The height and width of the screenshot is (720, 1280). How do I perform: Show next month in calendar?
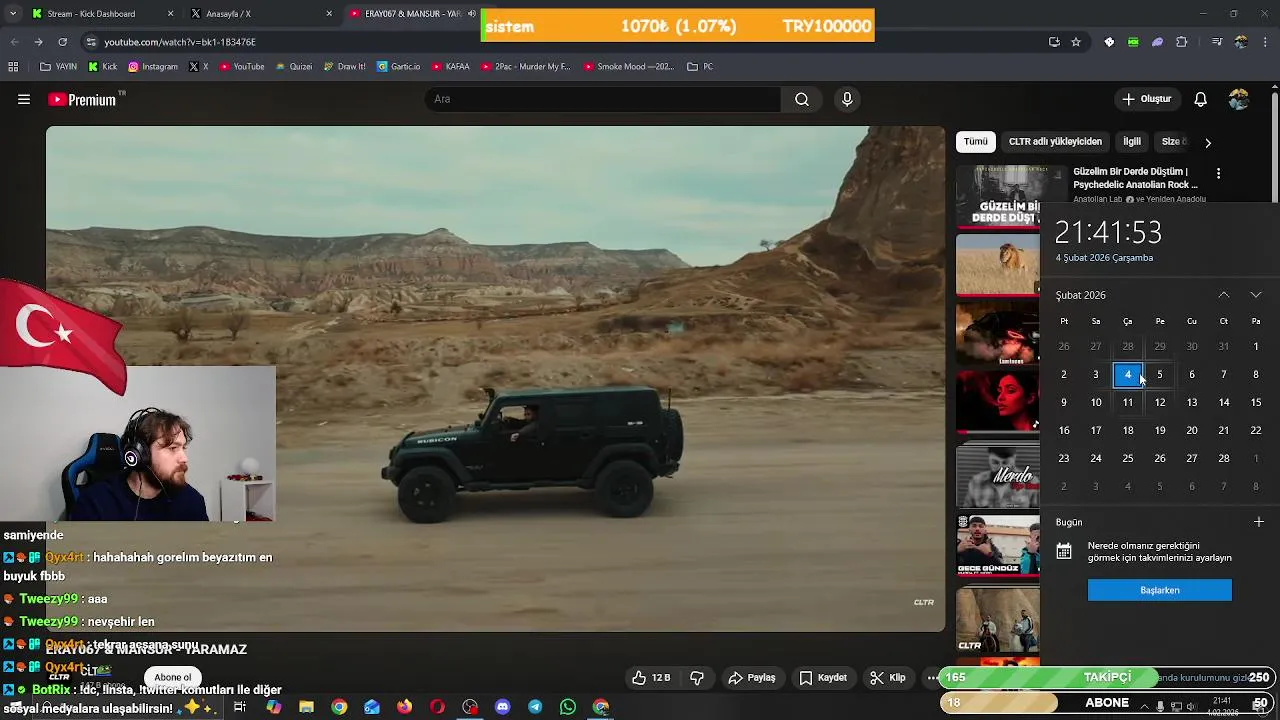click(x=1256, y=295)
